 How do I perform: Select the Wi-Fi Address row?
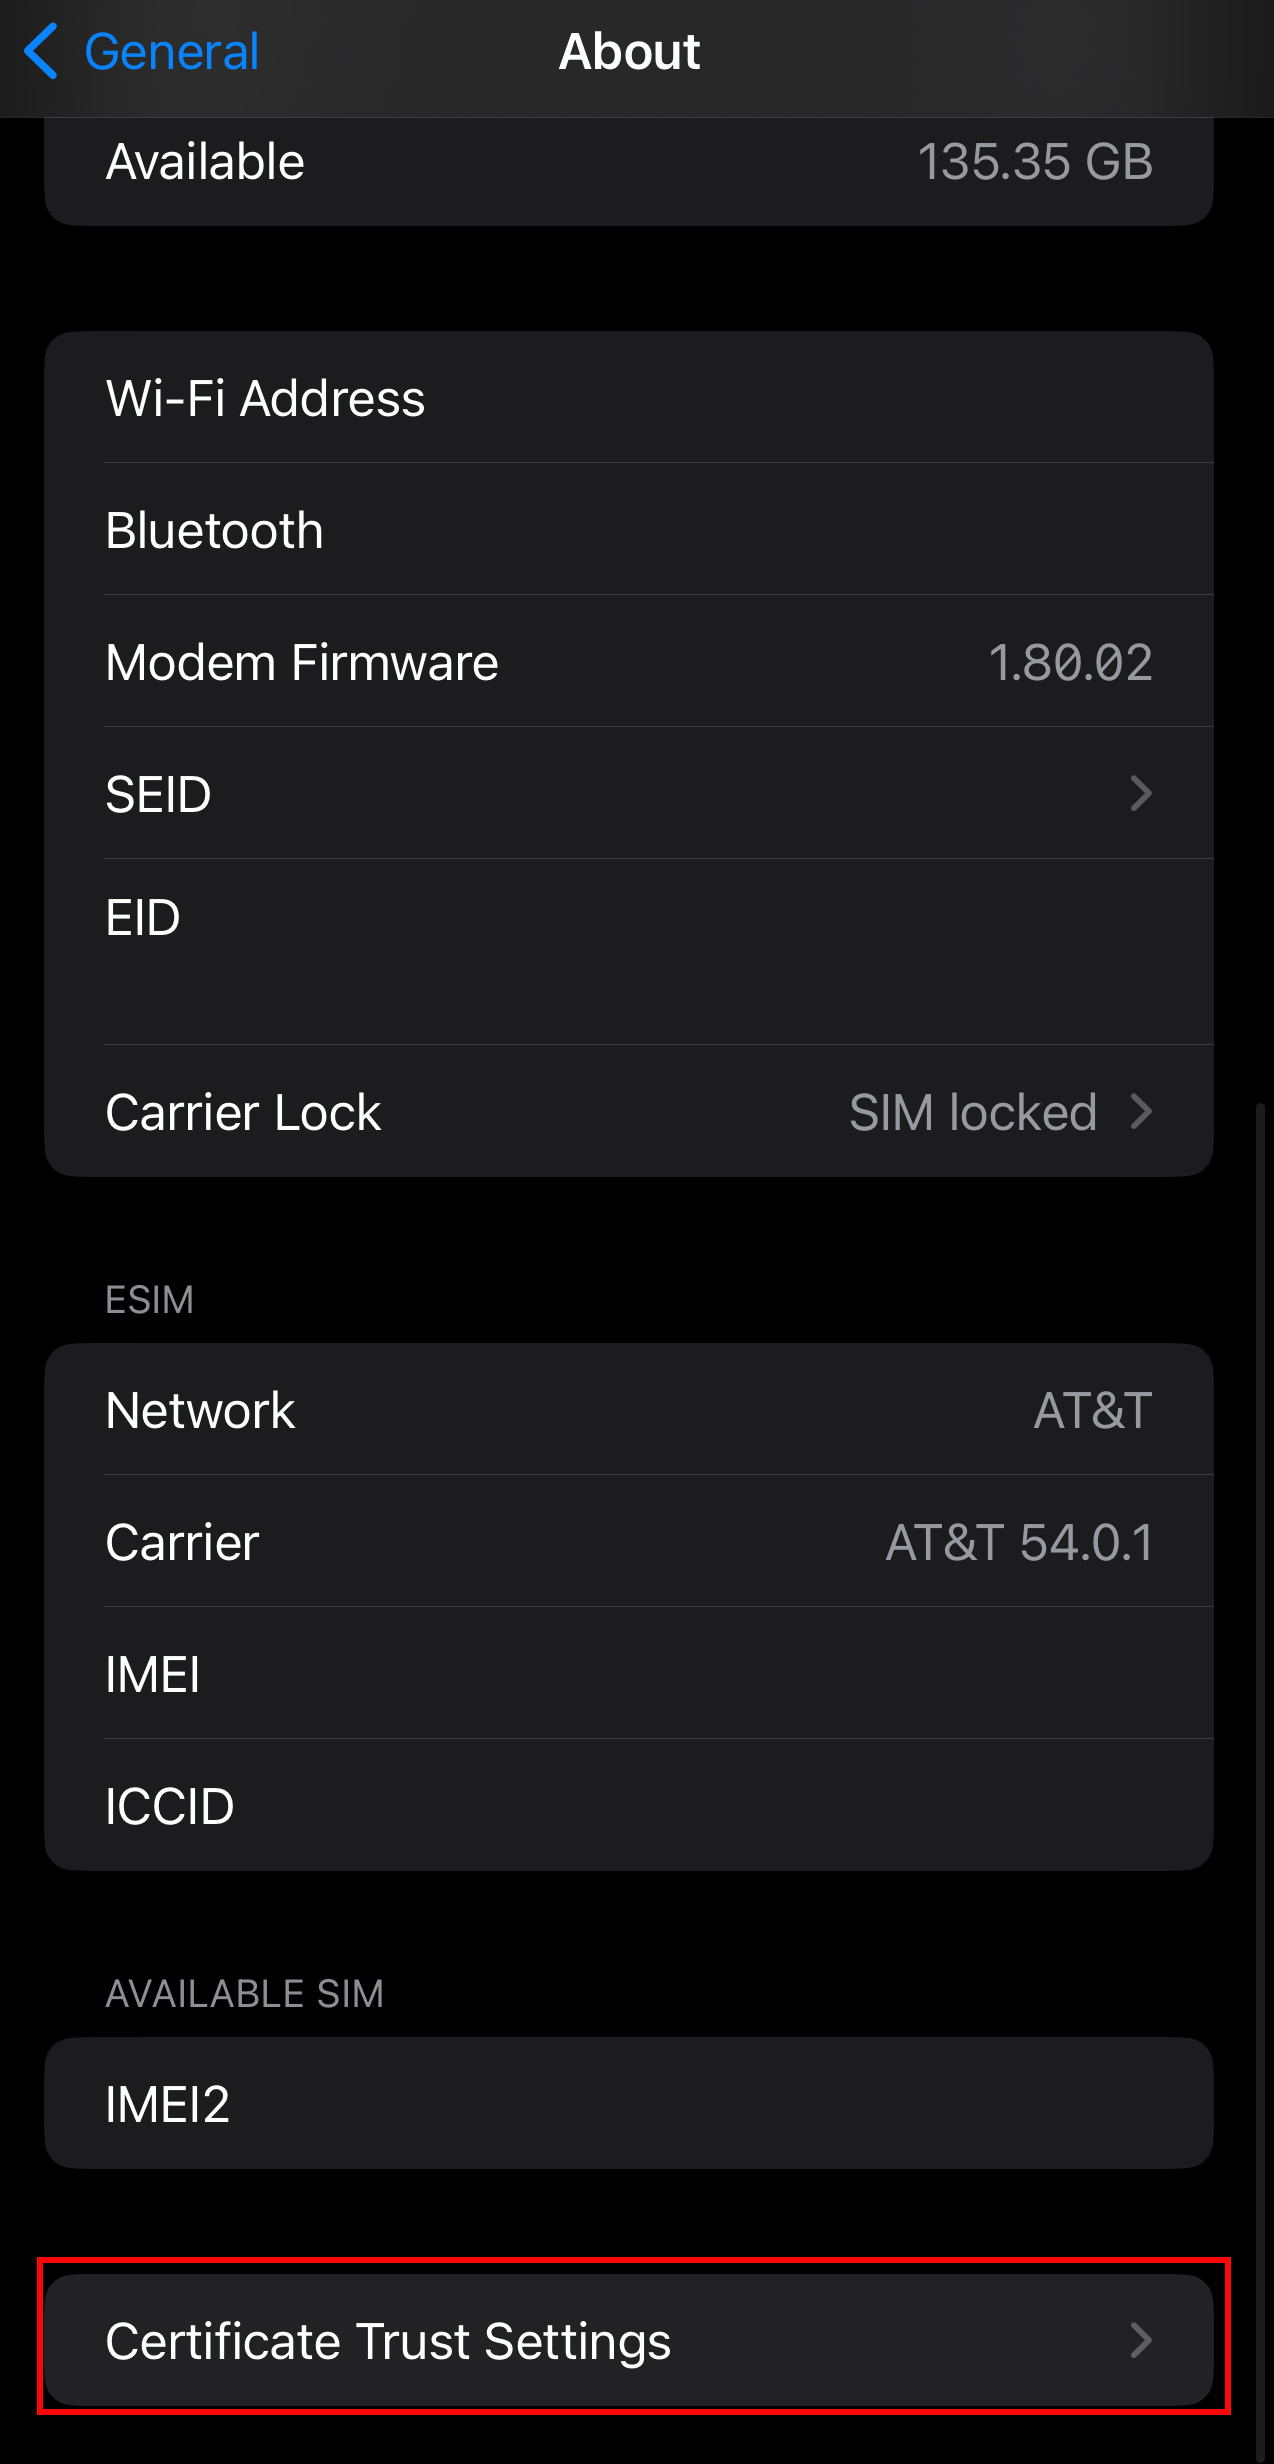click(x=628, y=398)
